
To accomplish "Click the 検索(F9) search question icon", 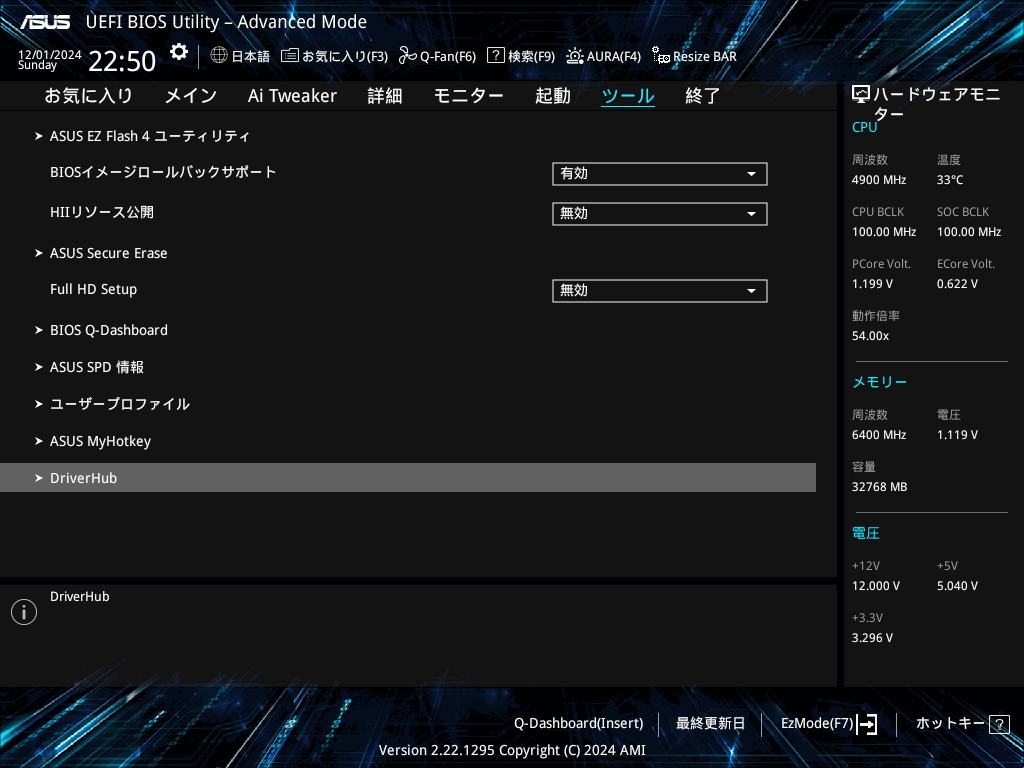I will (496, 55).
